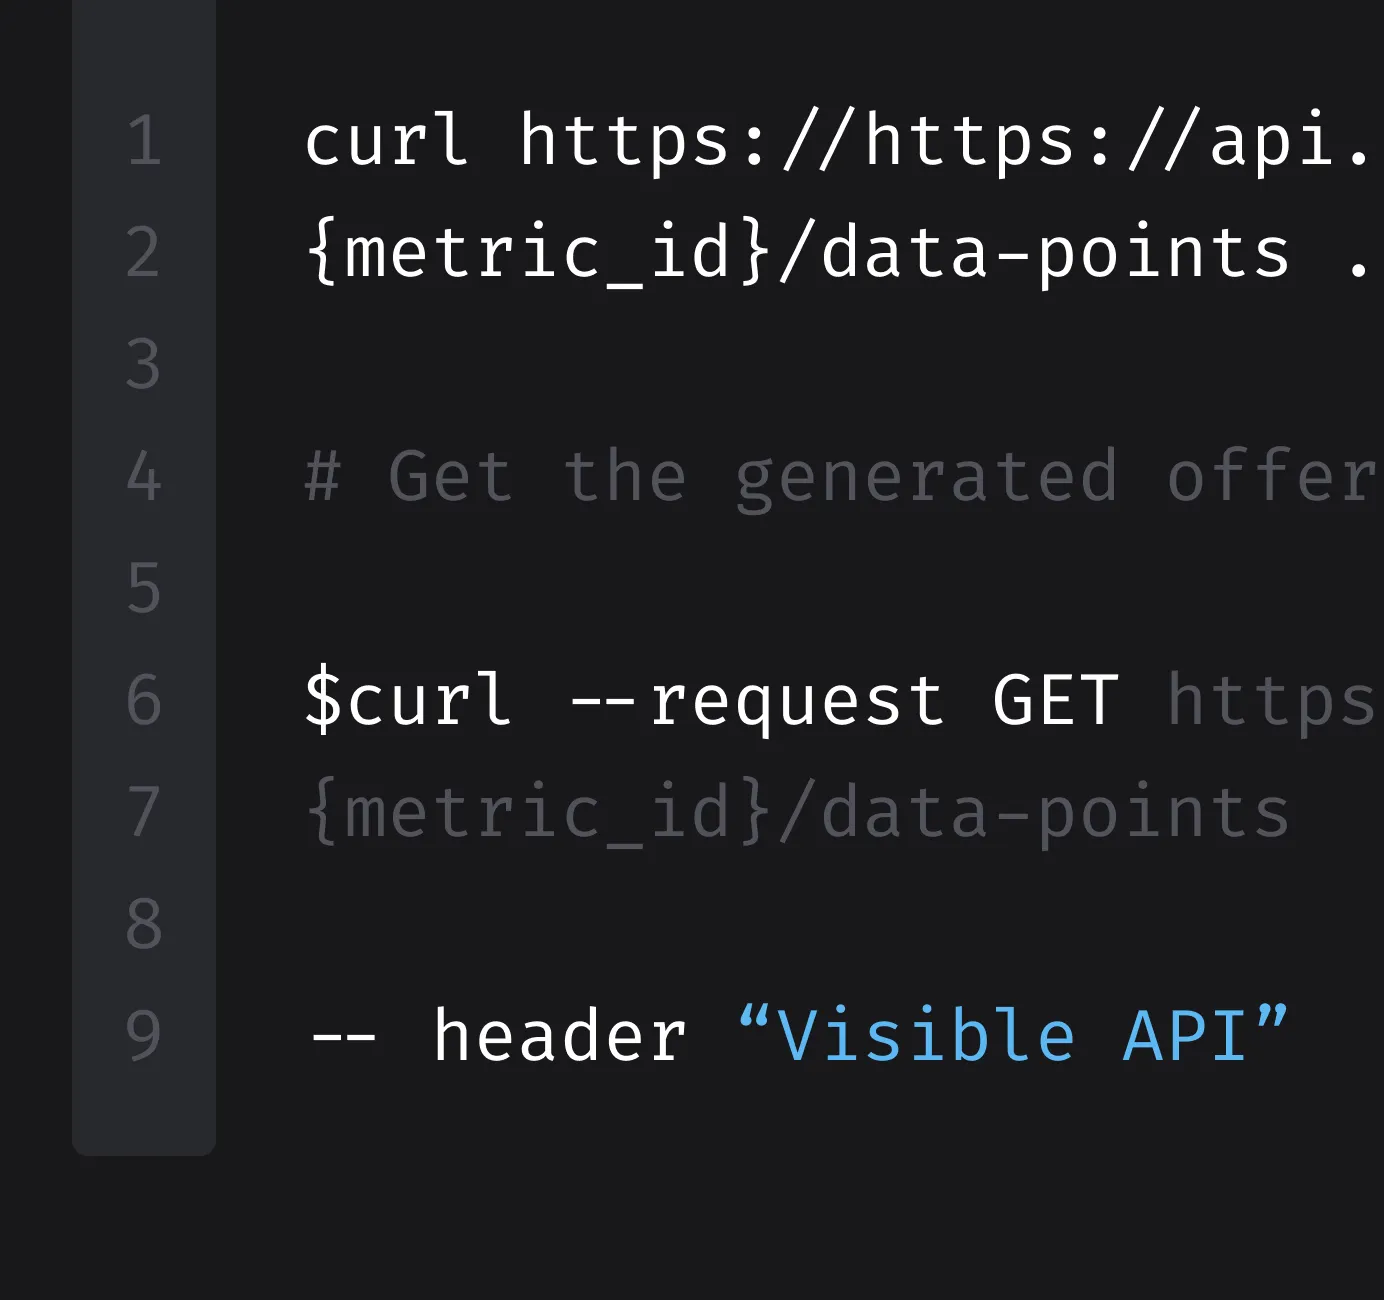Place cursor on $curl on line 6

(408, 700)
